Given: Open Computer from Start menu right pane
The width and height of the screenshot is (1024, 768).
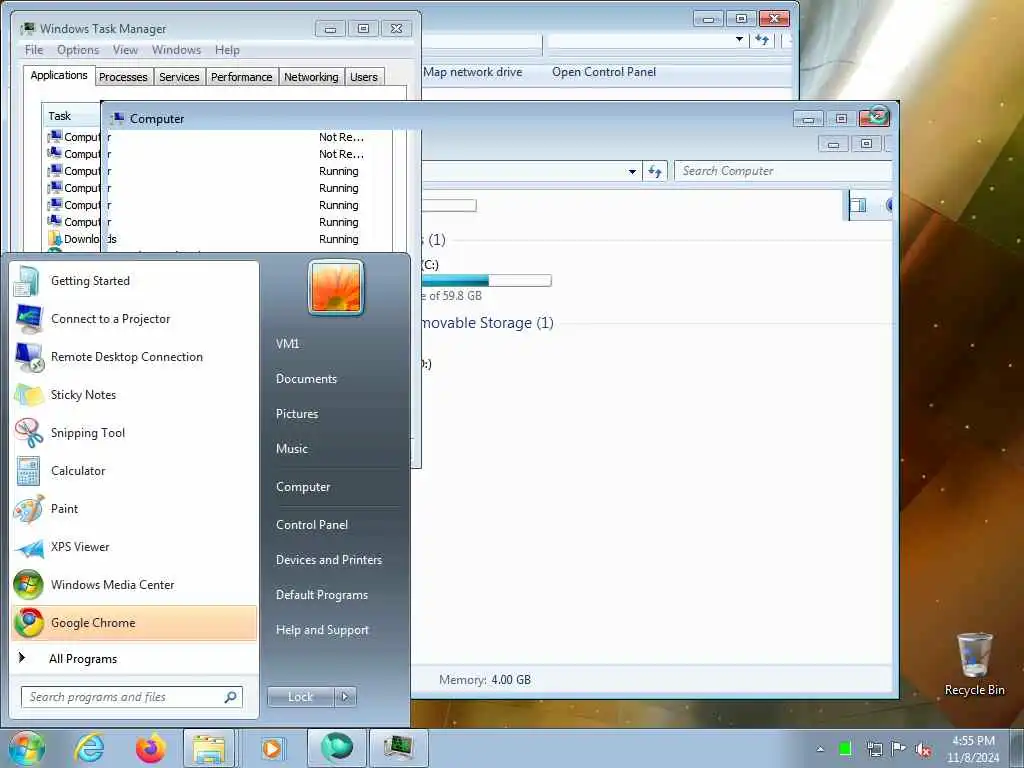Looking at the screenshot, I should point(303,487).
